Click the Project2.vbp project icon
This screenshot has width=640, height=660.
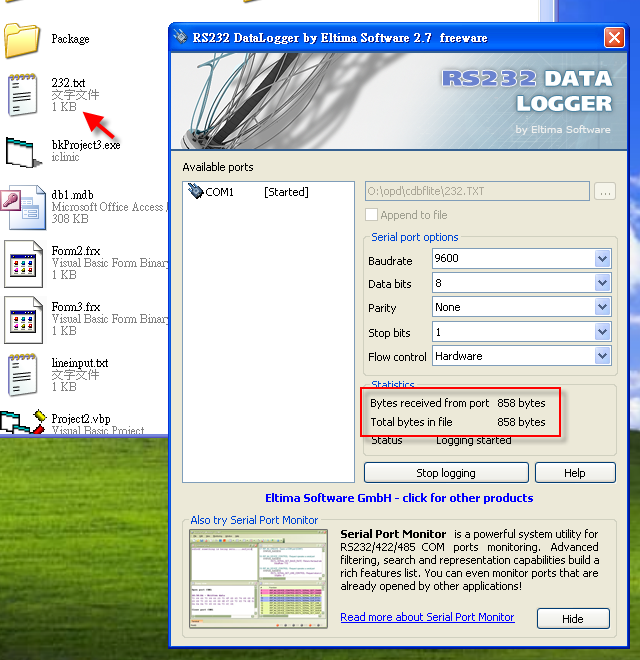coord(23,421)
